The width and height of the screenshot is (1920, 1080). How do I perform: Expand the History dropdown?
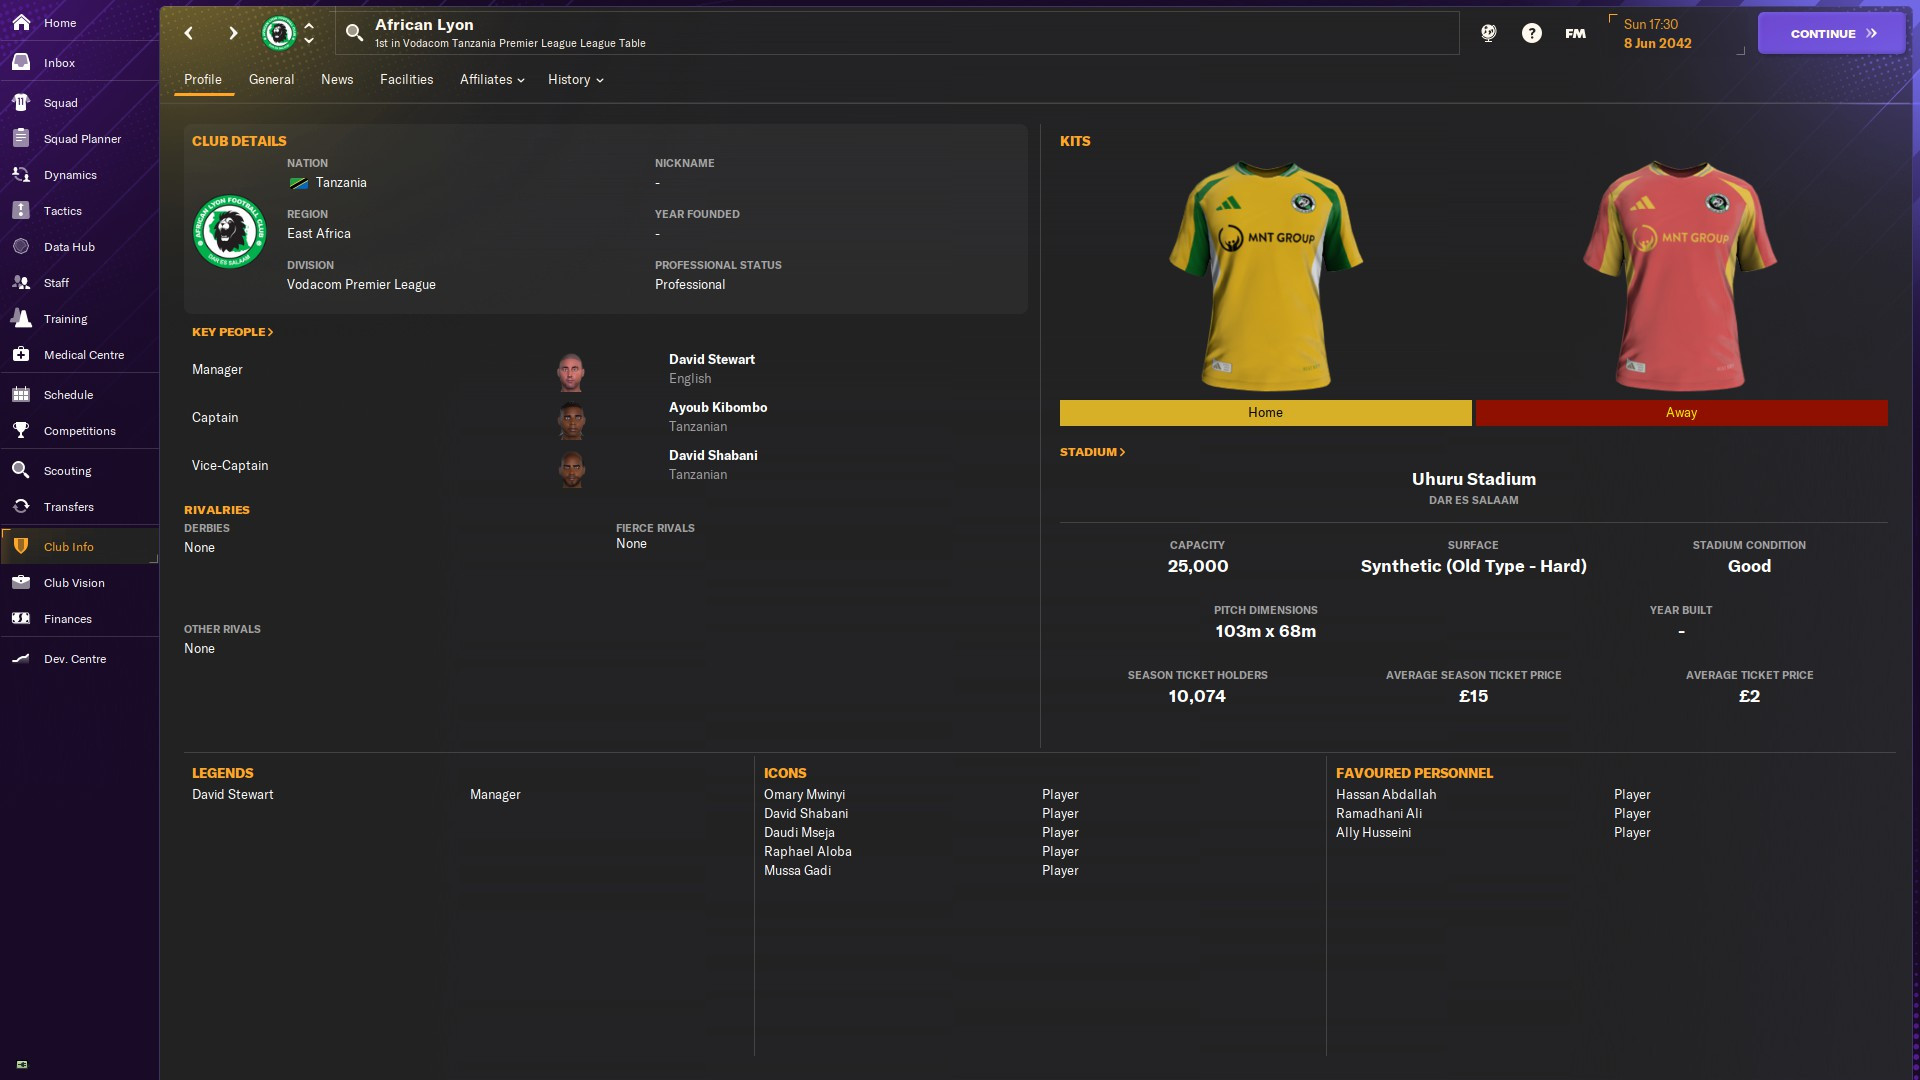click(x=575, y=80)
